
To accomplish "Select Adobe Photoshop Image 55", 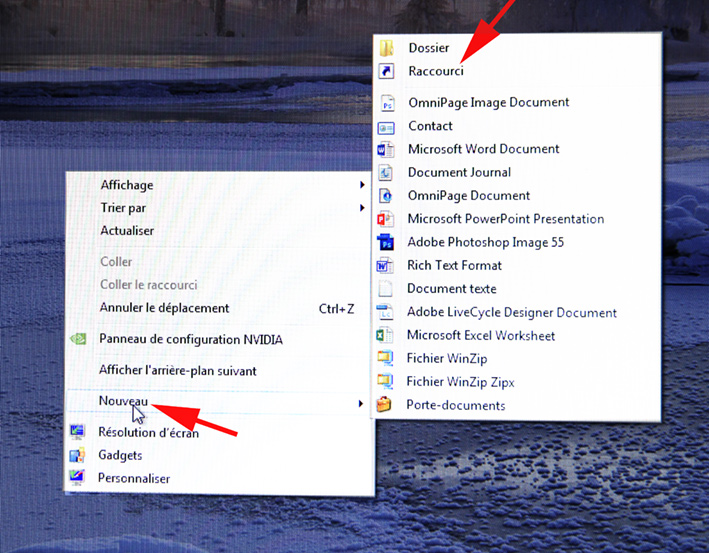I will (x=517, y=242).
